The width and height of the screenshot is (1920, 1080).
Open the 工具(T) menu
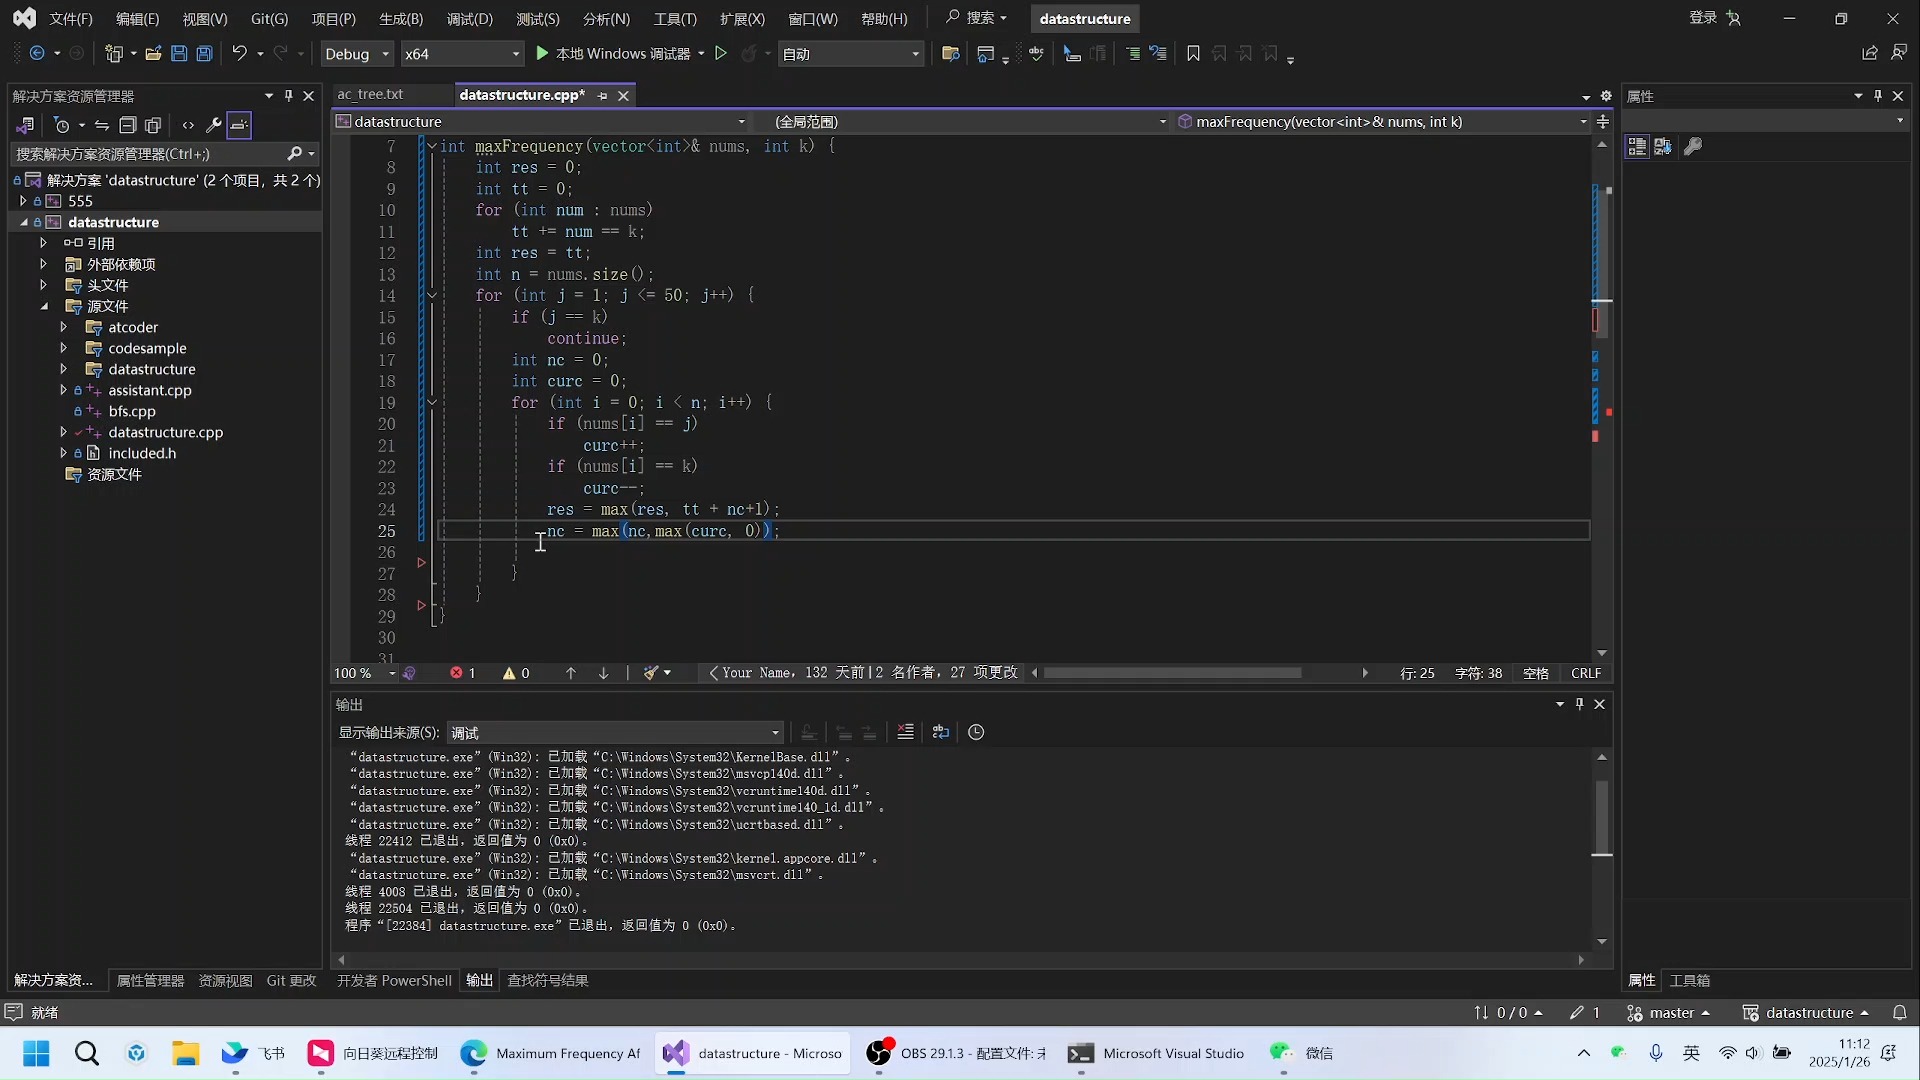675,19
